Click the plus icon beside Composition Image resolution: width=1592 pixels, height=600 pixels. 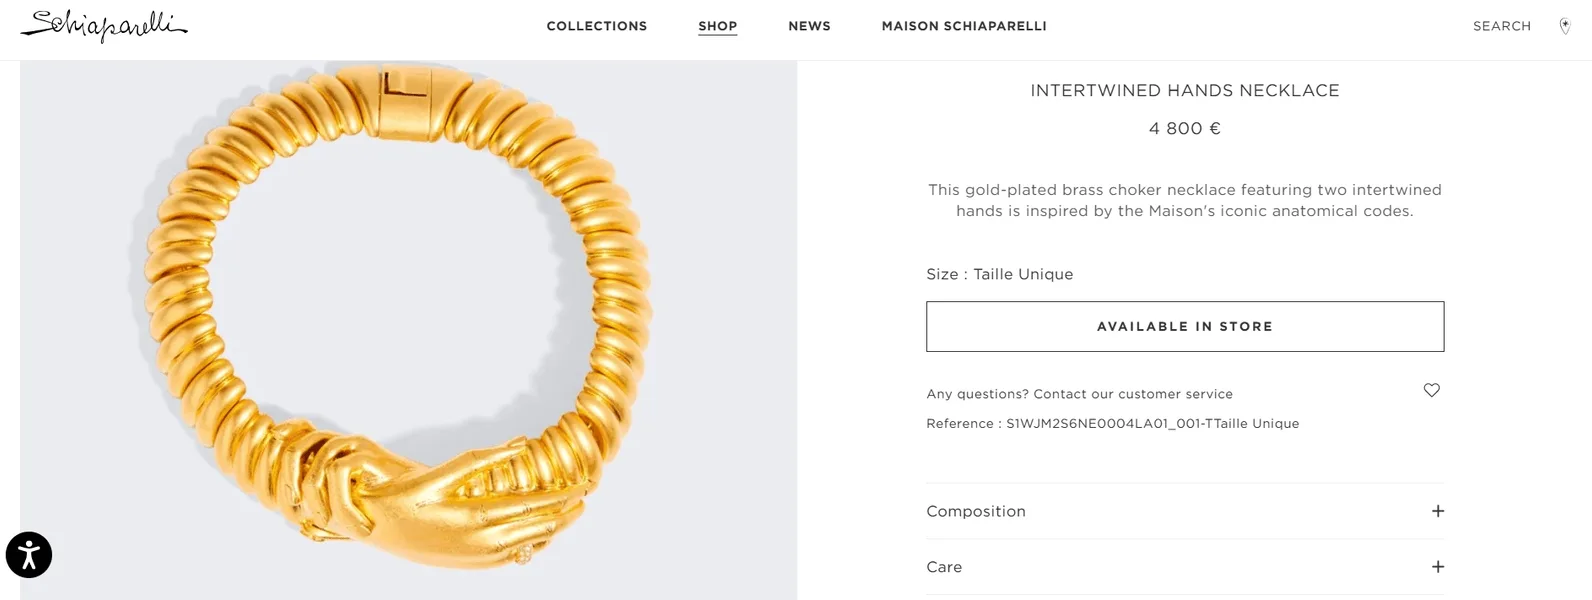pyautogui.click(x=1438, y=511)
